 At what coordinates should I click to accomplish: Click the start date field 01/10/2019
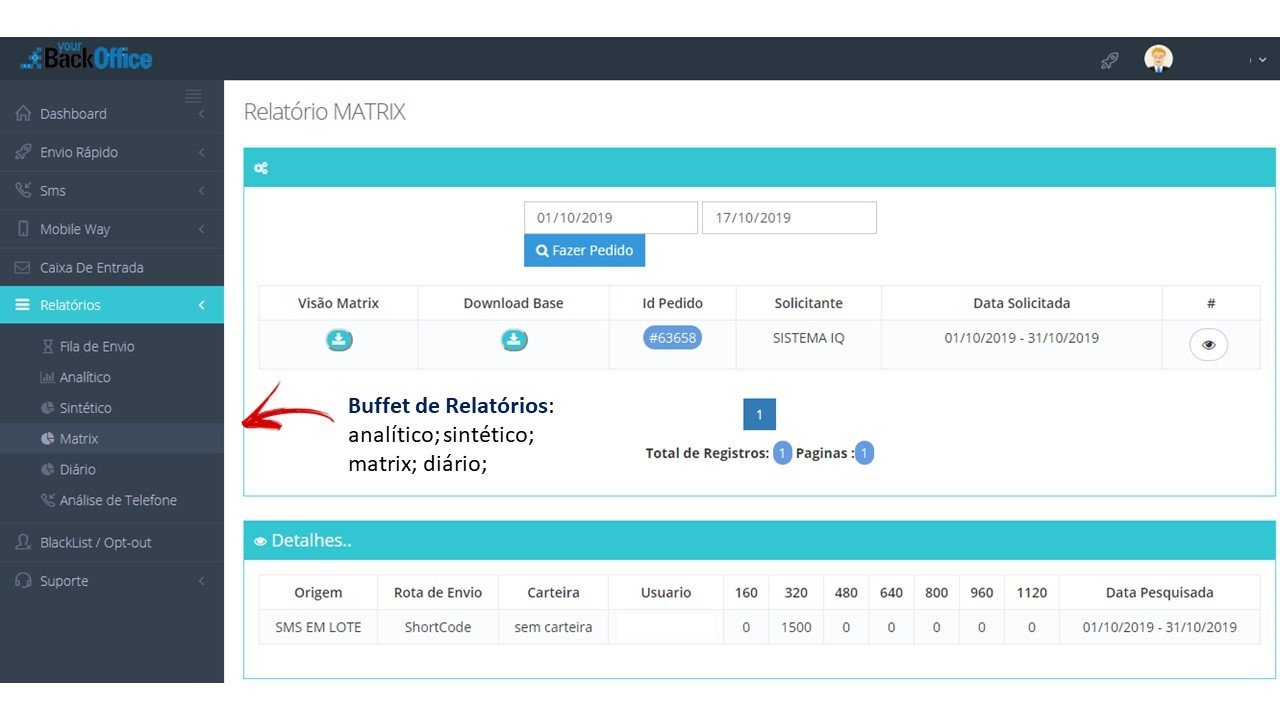pos(611,218)
